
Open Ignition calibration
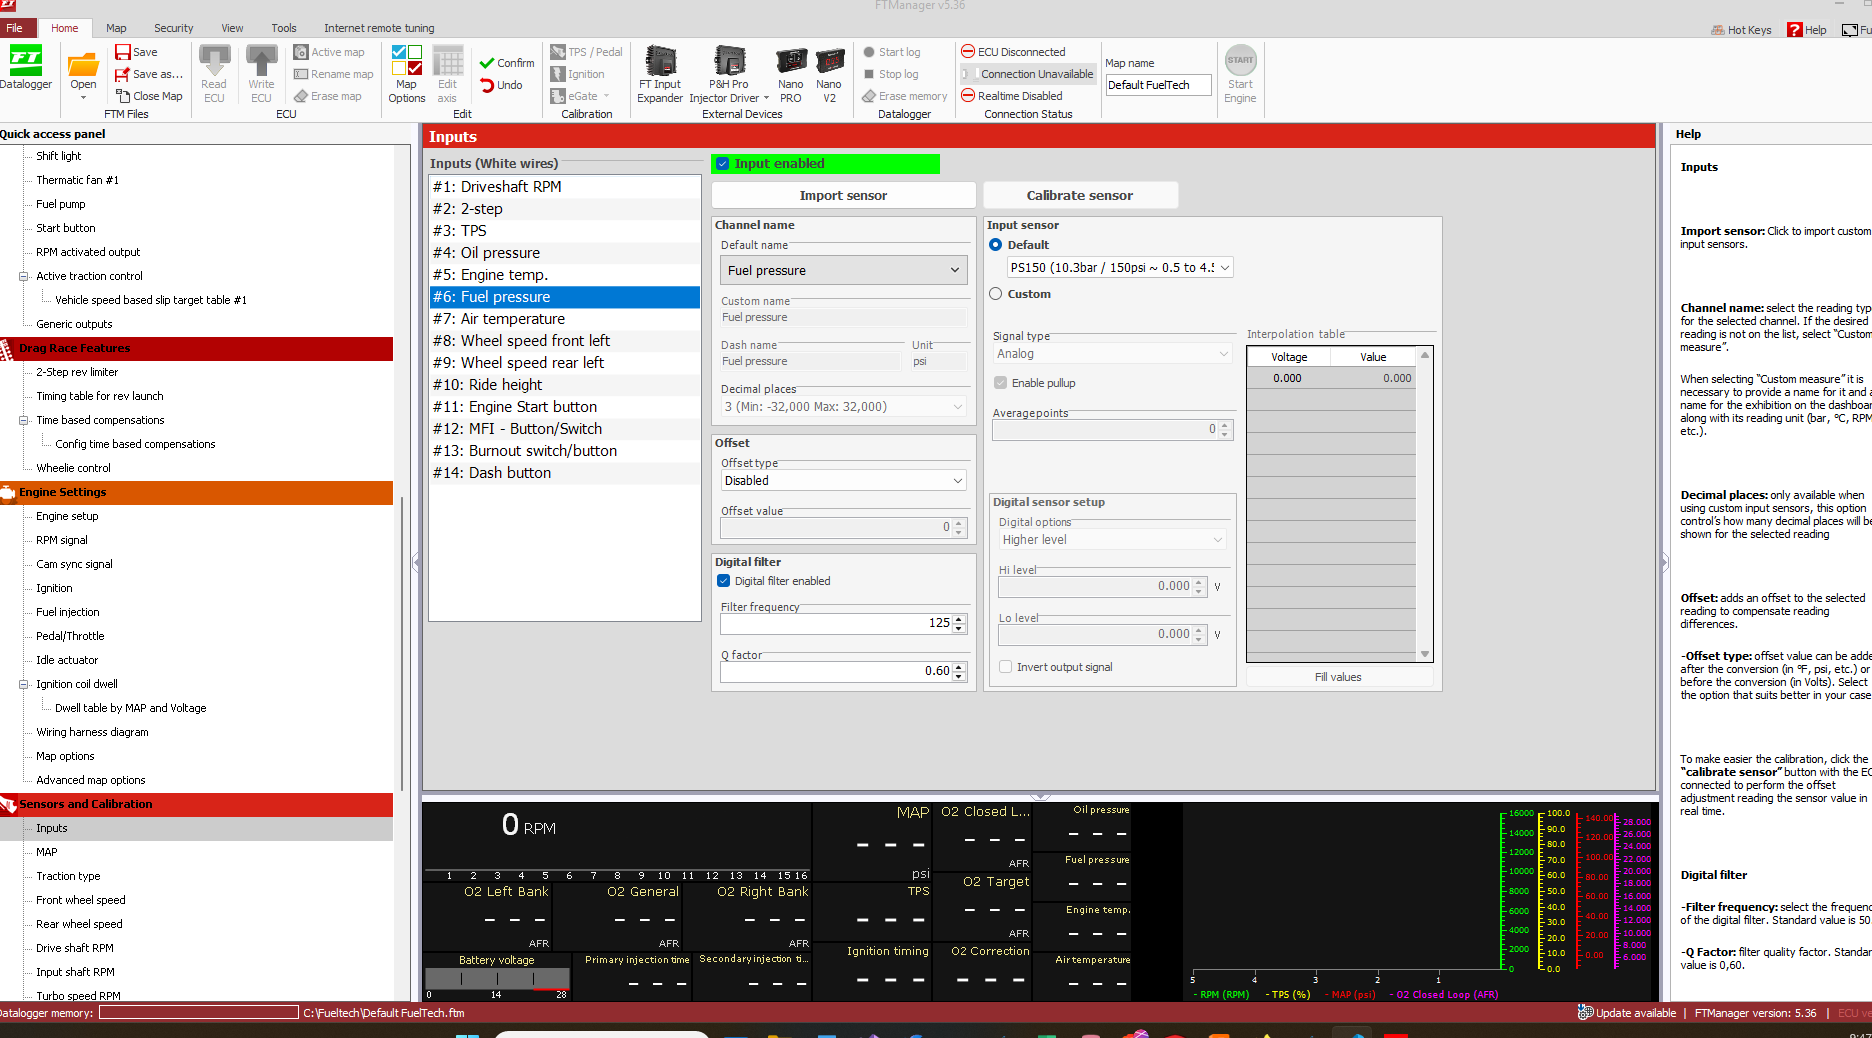pos(577,74)
